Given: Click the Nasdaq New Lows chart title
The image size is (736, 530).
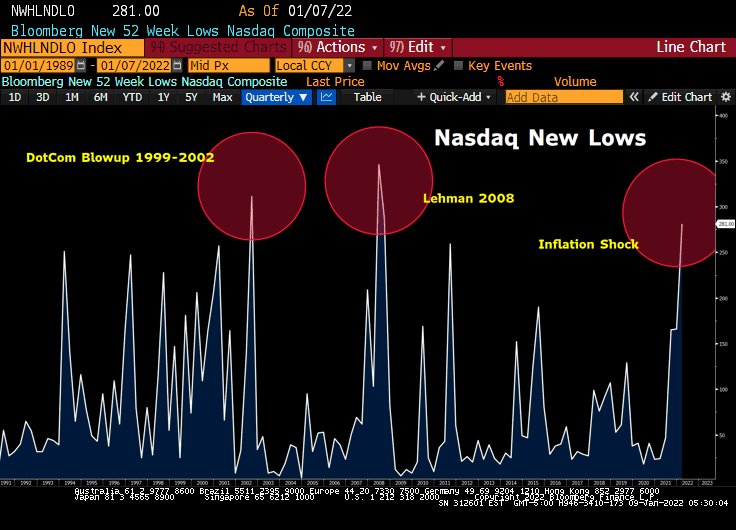Looking at the screenshot, I should click(540, 138).
